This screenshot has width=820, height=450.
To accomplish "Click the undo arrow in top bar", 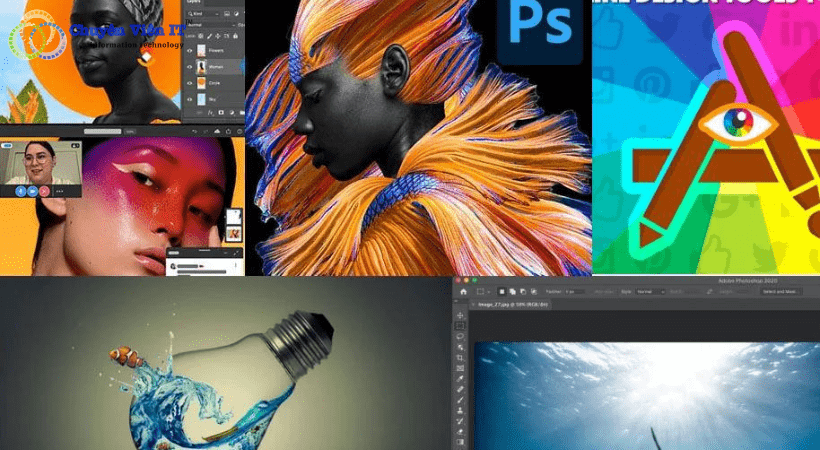I will coord(194,131).
